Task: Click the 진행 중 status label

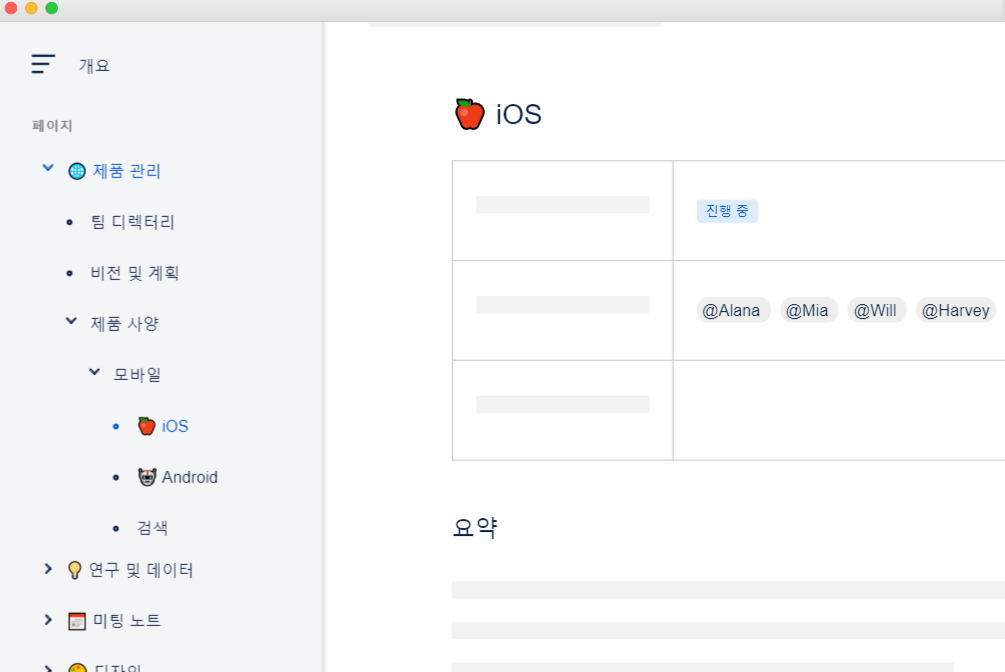Action: pos(727,211)
